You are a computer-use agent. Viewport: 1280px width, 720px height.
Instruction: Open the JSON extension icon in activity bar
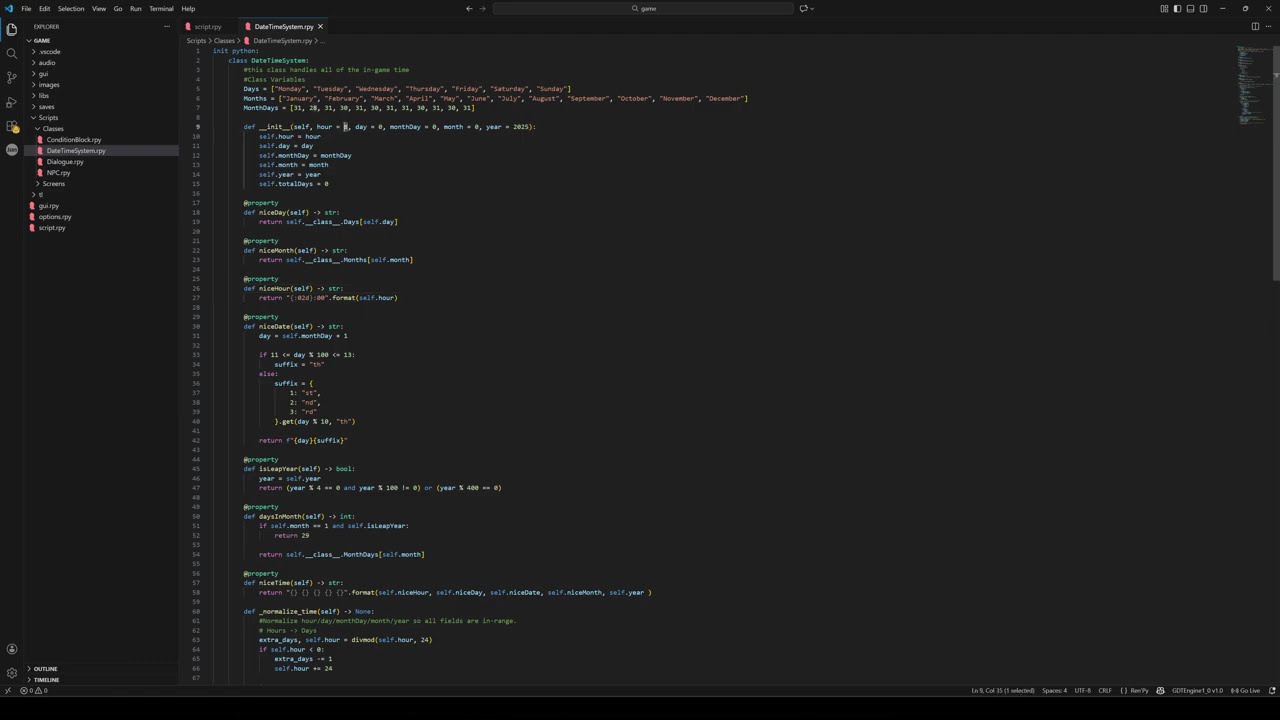coord(12,150)
